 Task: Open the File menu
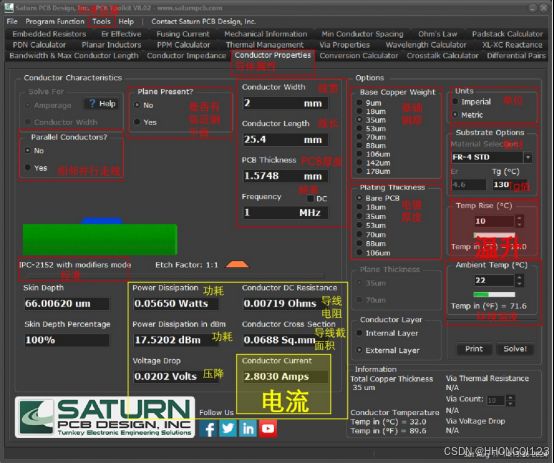coord(12,21)
